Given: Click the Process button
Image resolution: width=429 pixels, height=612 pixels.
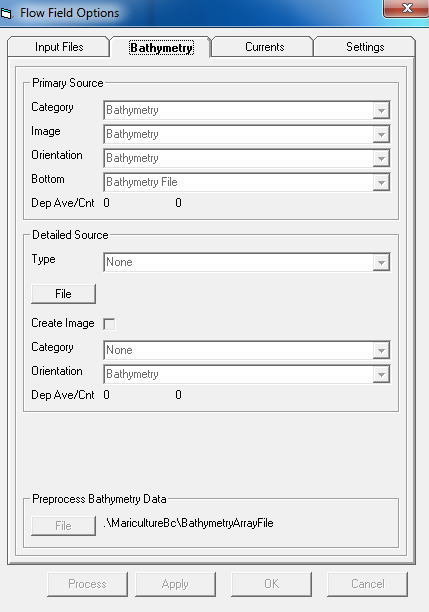Looking at the screenshot, I should tap(87, 584).
